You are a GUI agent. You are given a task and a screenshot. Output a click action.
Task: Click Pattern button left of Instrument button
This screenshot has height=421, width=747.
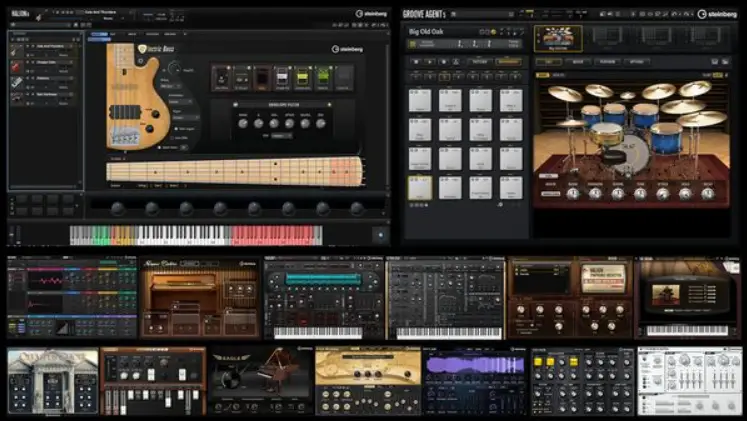point(479,62)
